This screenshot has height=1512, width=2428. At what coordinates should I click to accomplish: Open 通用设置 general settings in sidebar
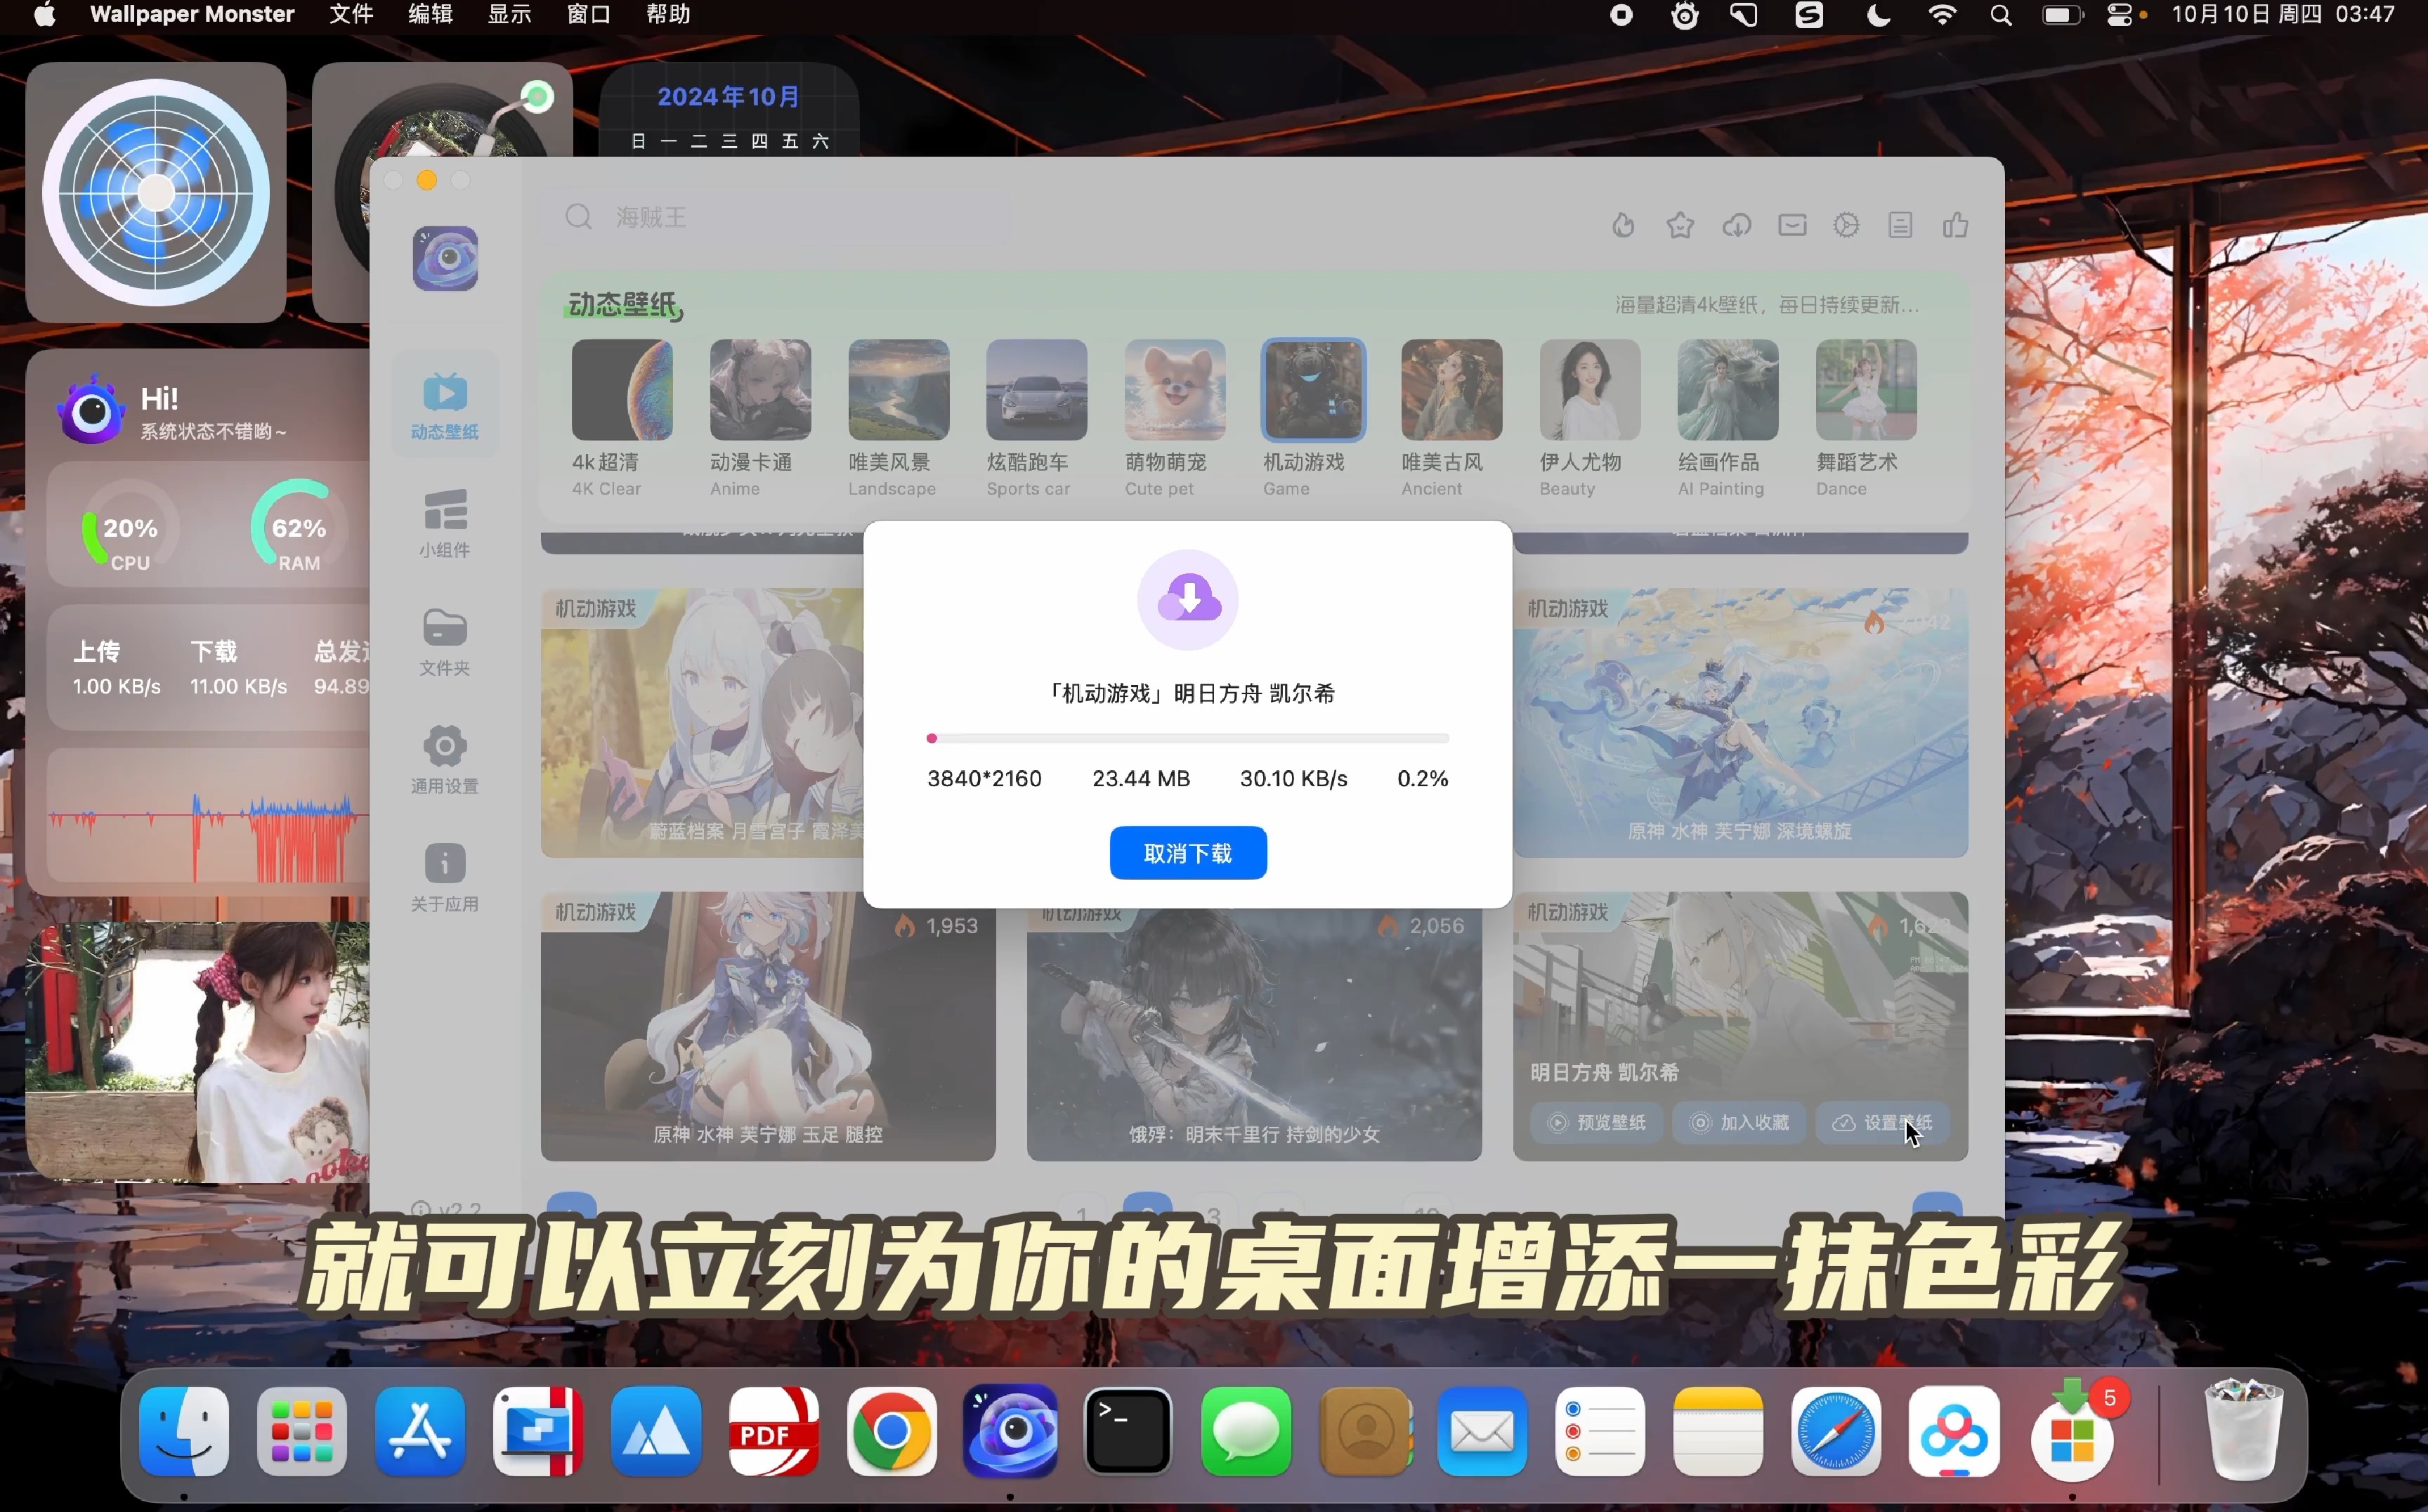pos(444,759)
